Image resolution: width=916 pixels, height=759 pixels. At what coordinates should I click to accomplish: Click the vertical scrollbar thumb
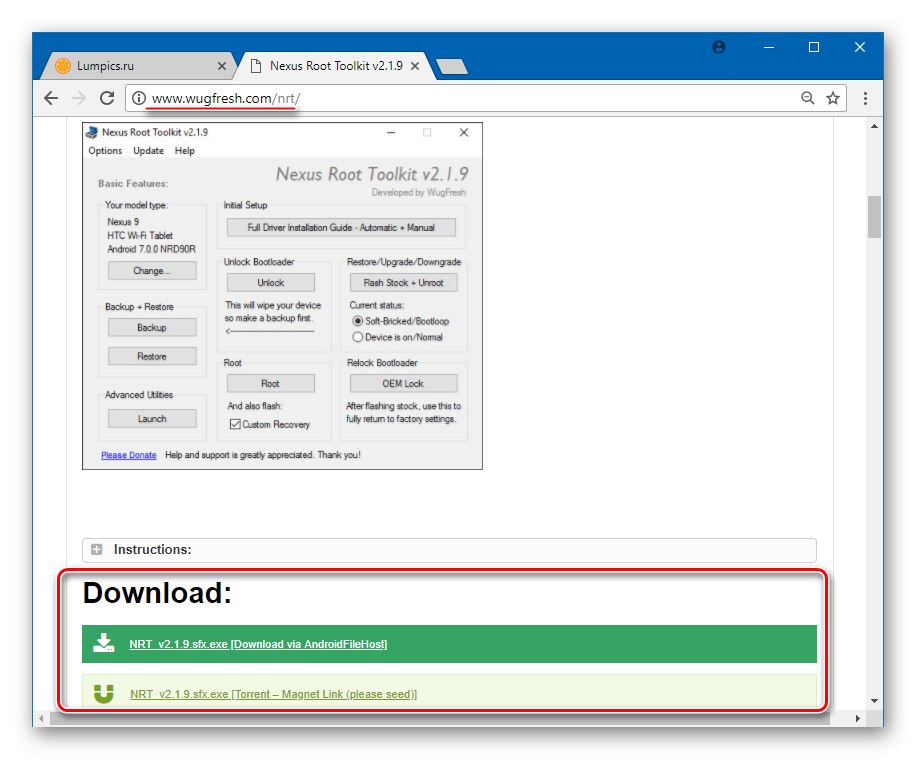(874, 217)
